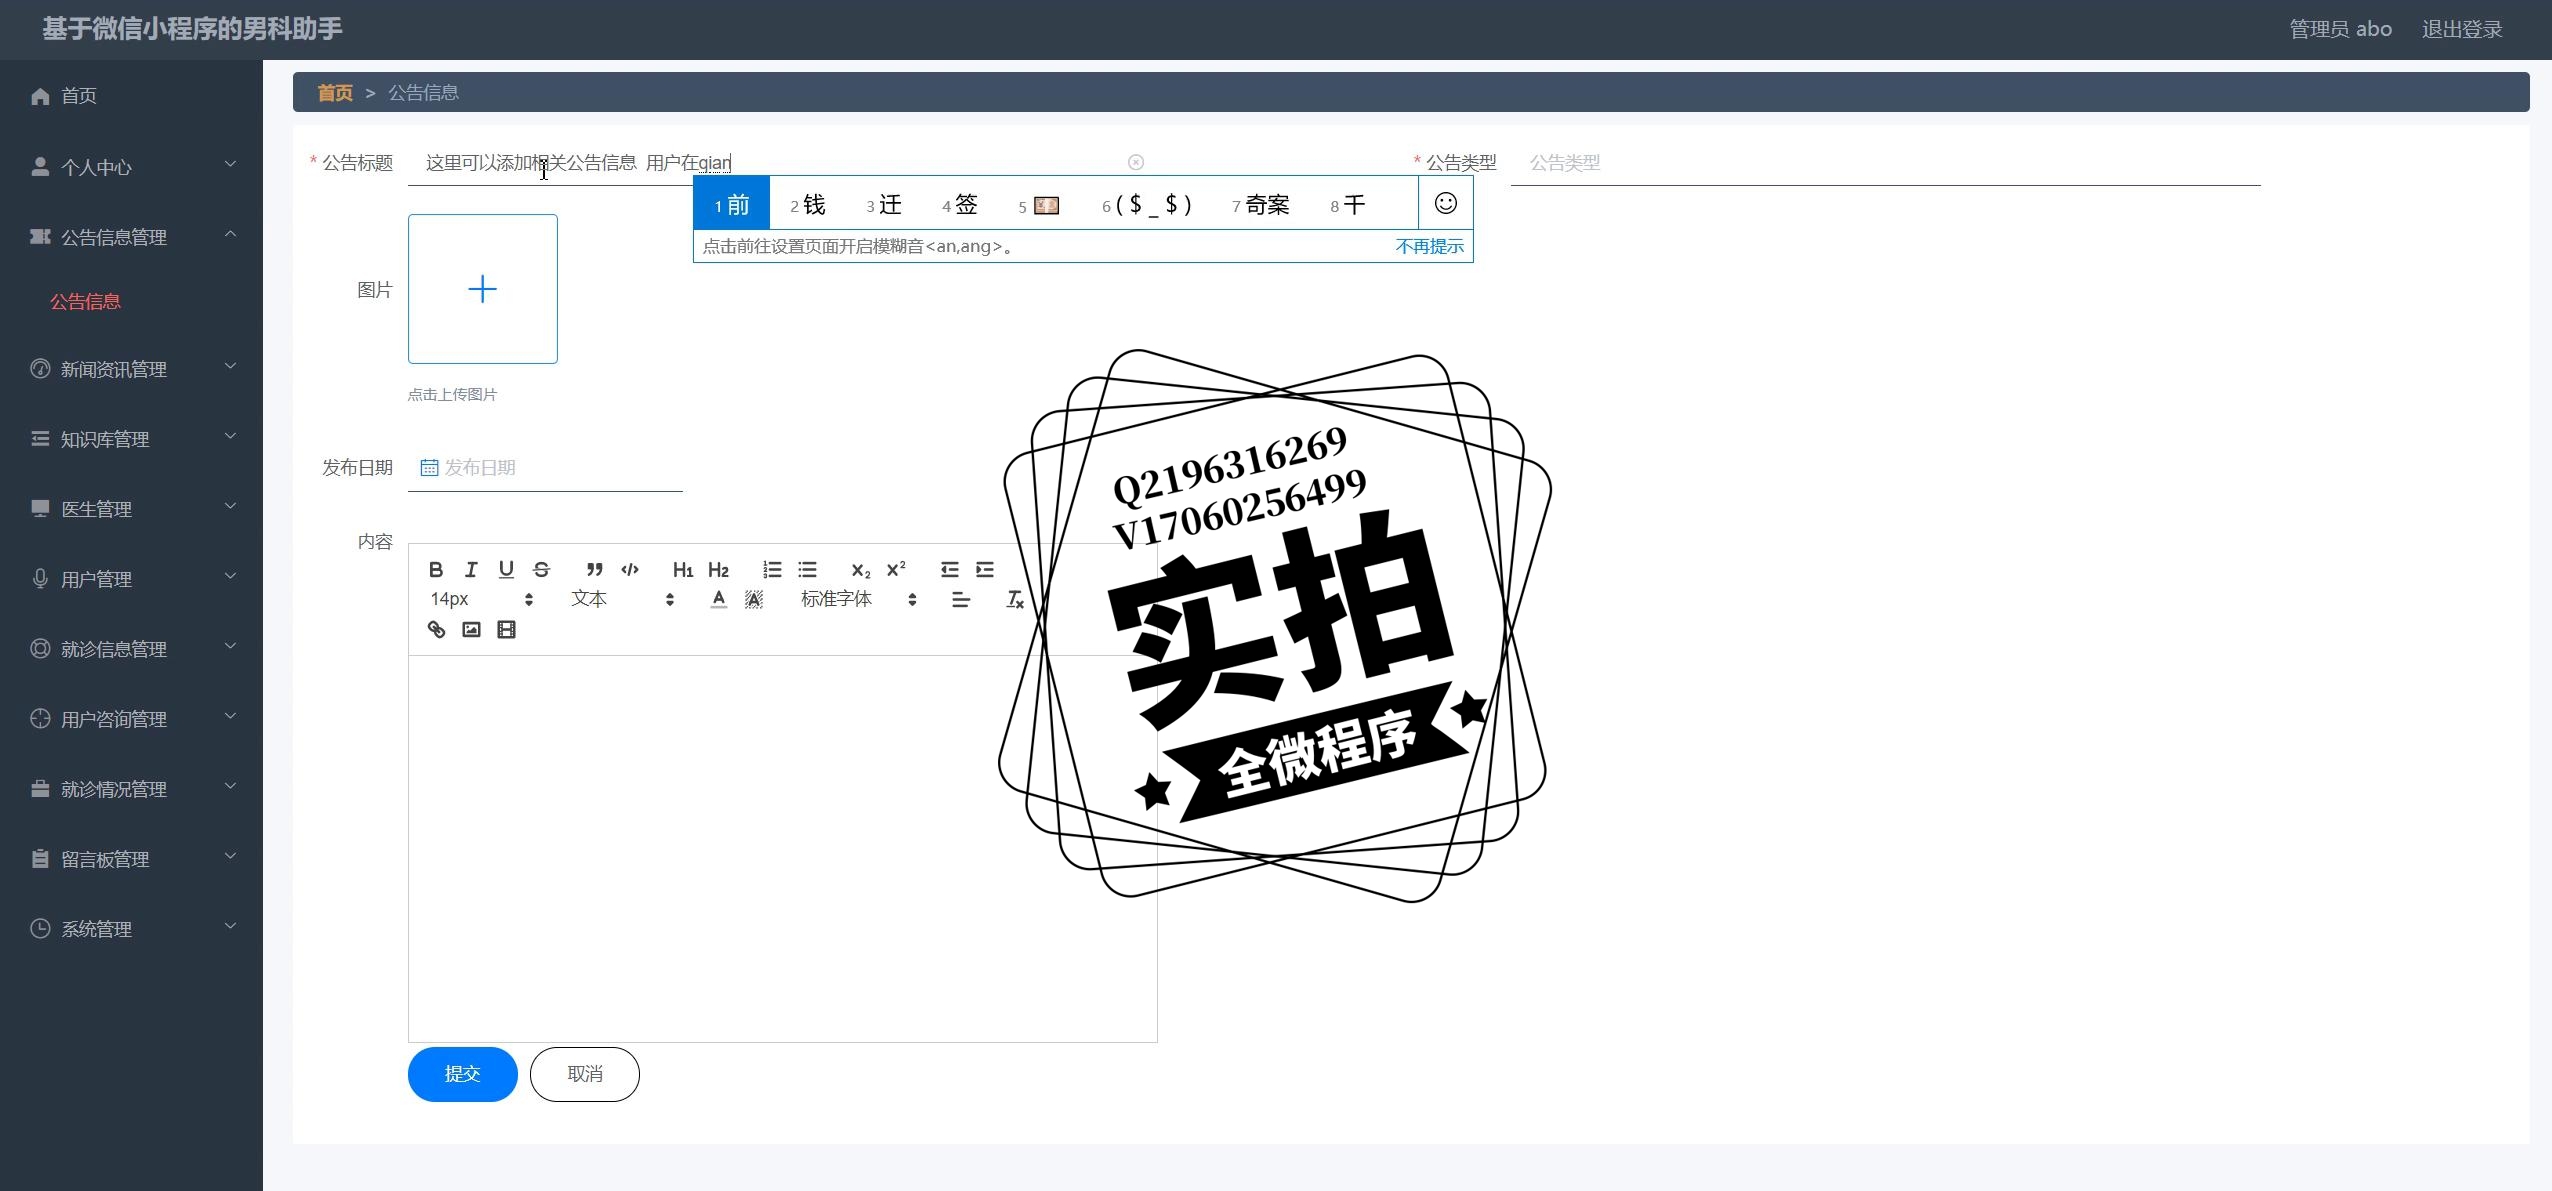Click the 公告类型 input field
2552x1191 pixels.
coord(1885,162)
